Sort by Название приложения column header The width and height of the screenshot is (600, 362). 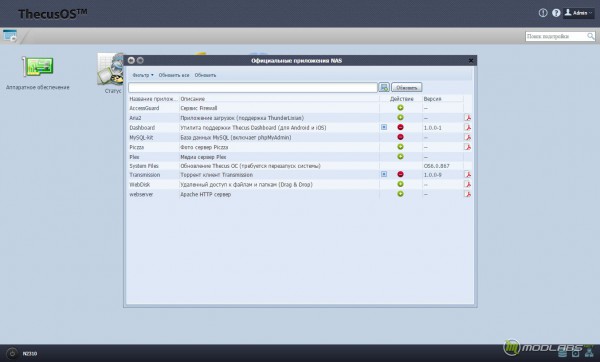tap(153, 99)
